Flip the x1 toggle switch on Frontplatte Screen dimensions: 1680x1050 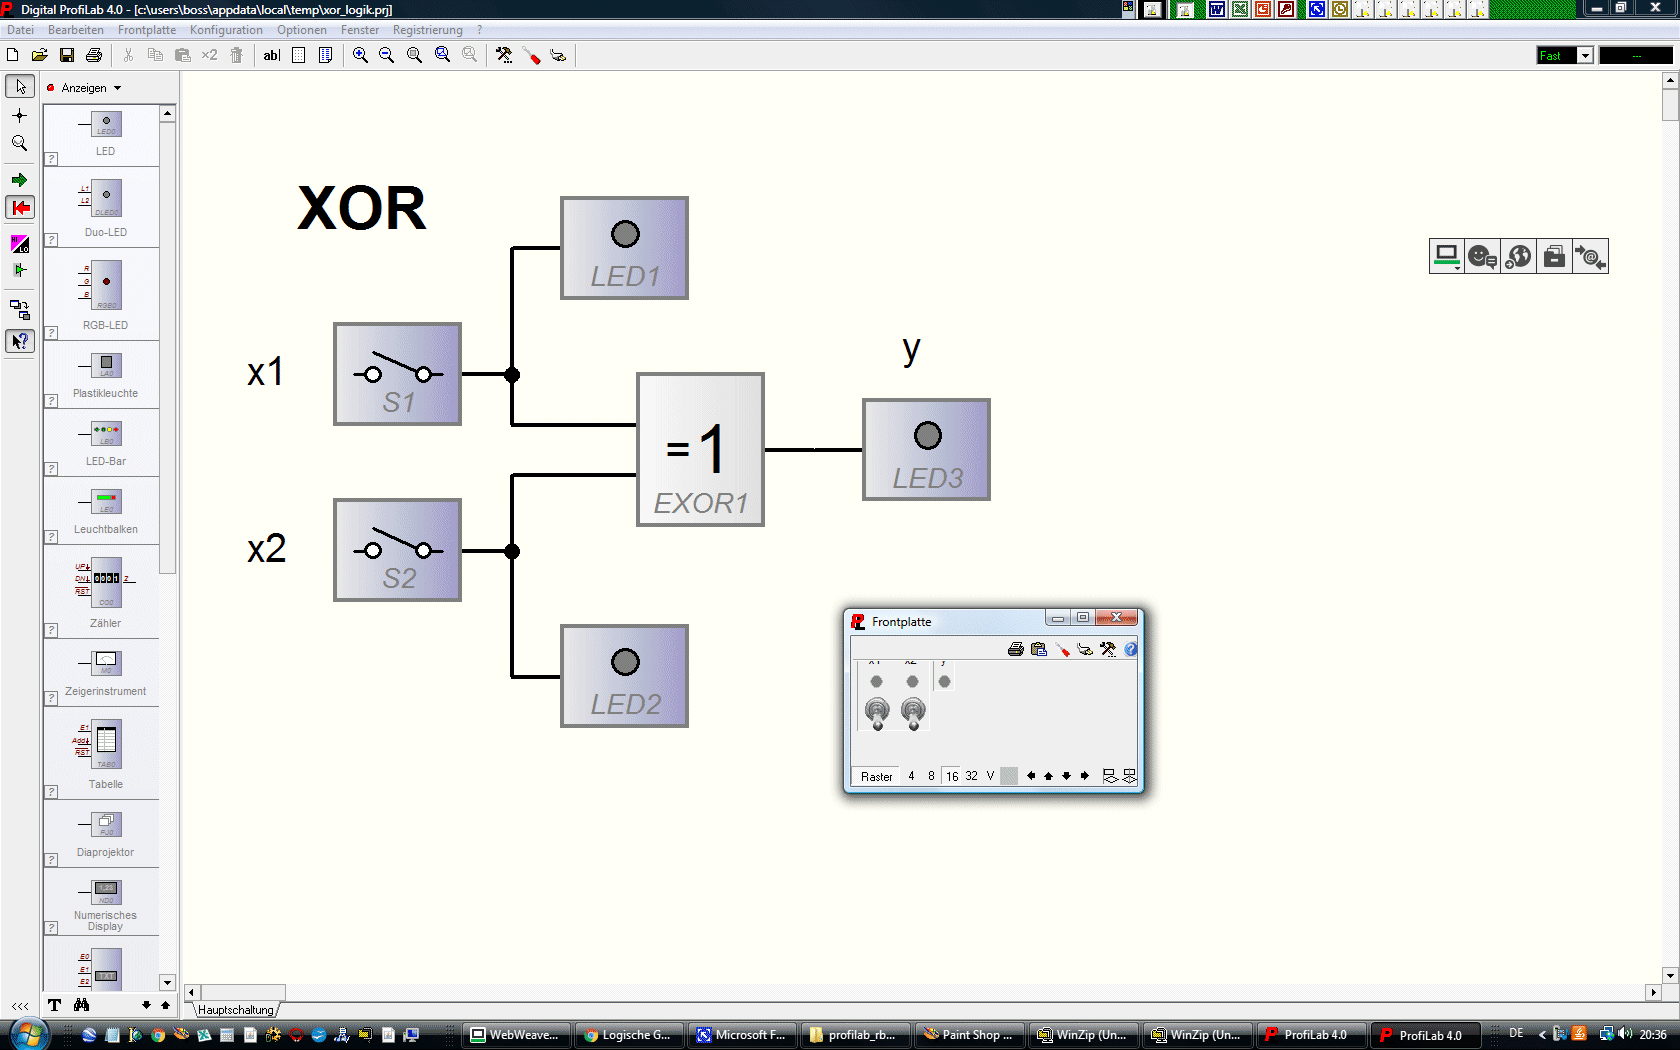pyautogui.click(x=877, y=712)
